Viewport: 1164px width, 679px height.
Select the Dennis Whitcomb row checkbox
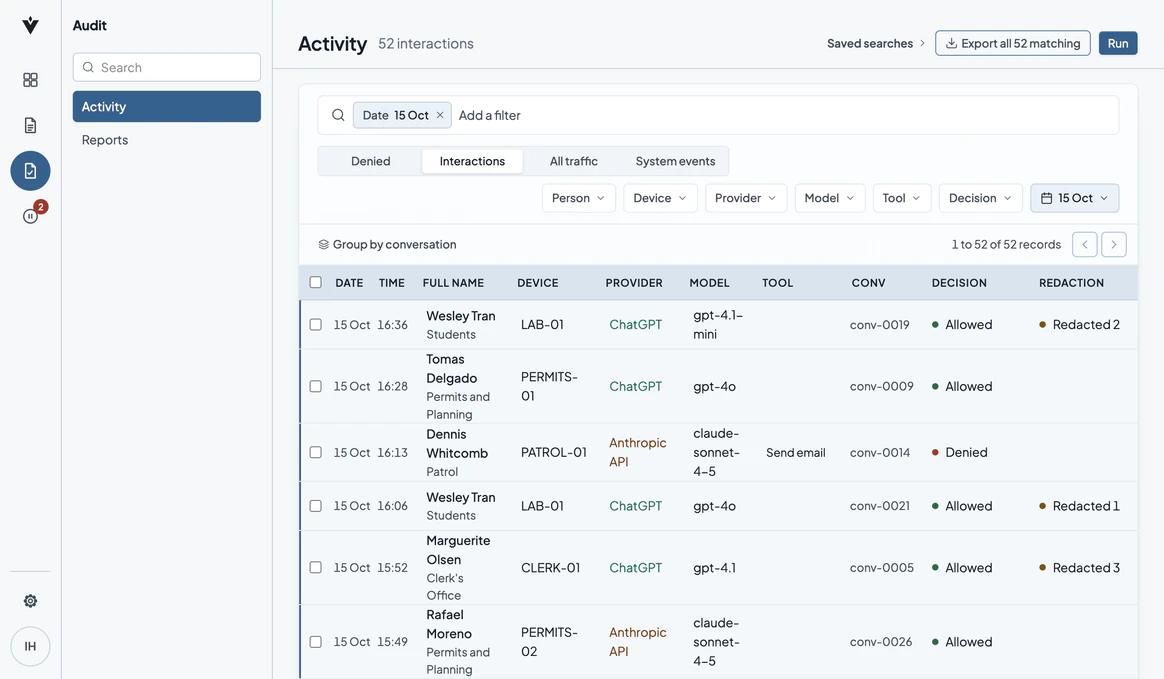coord(315,453)
